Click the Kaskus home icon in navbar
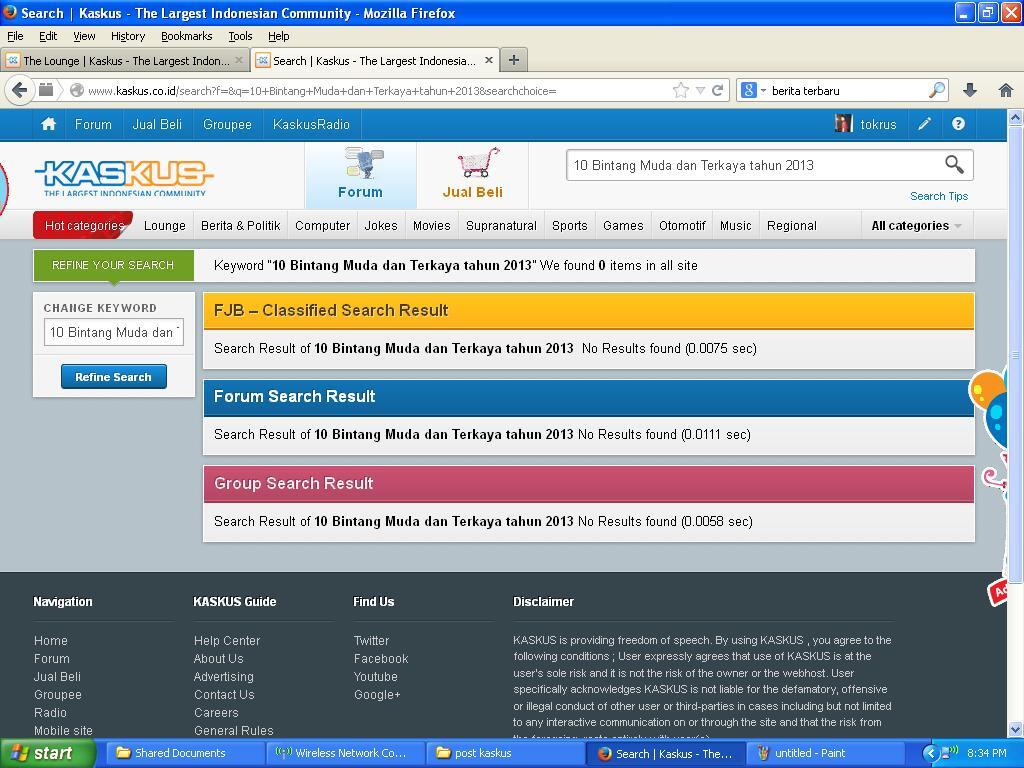This screenshot has height=768, width=1024. [x=48, y=124]
